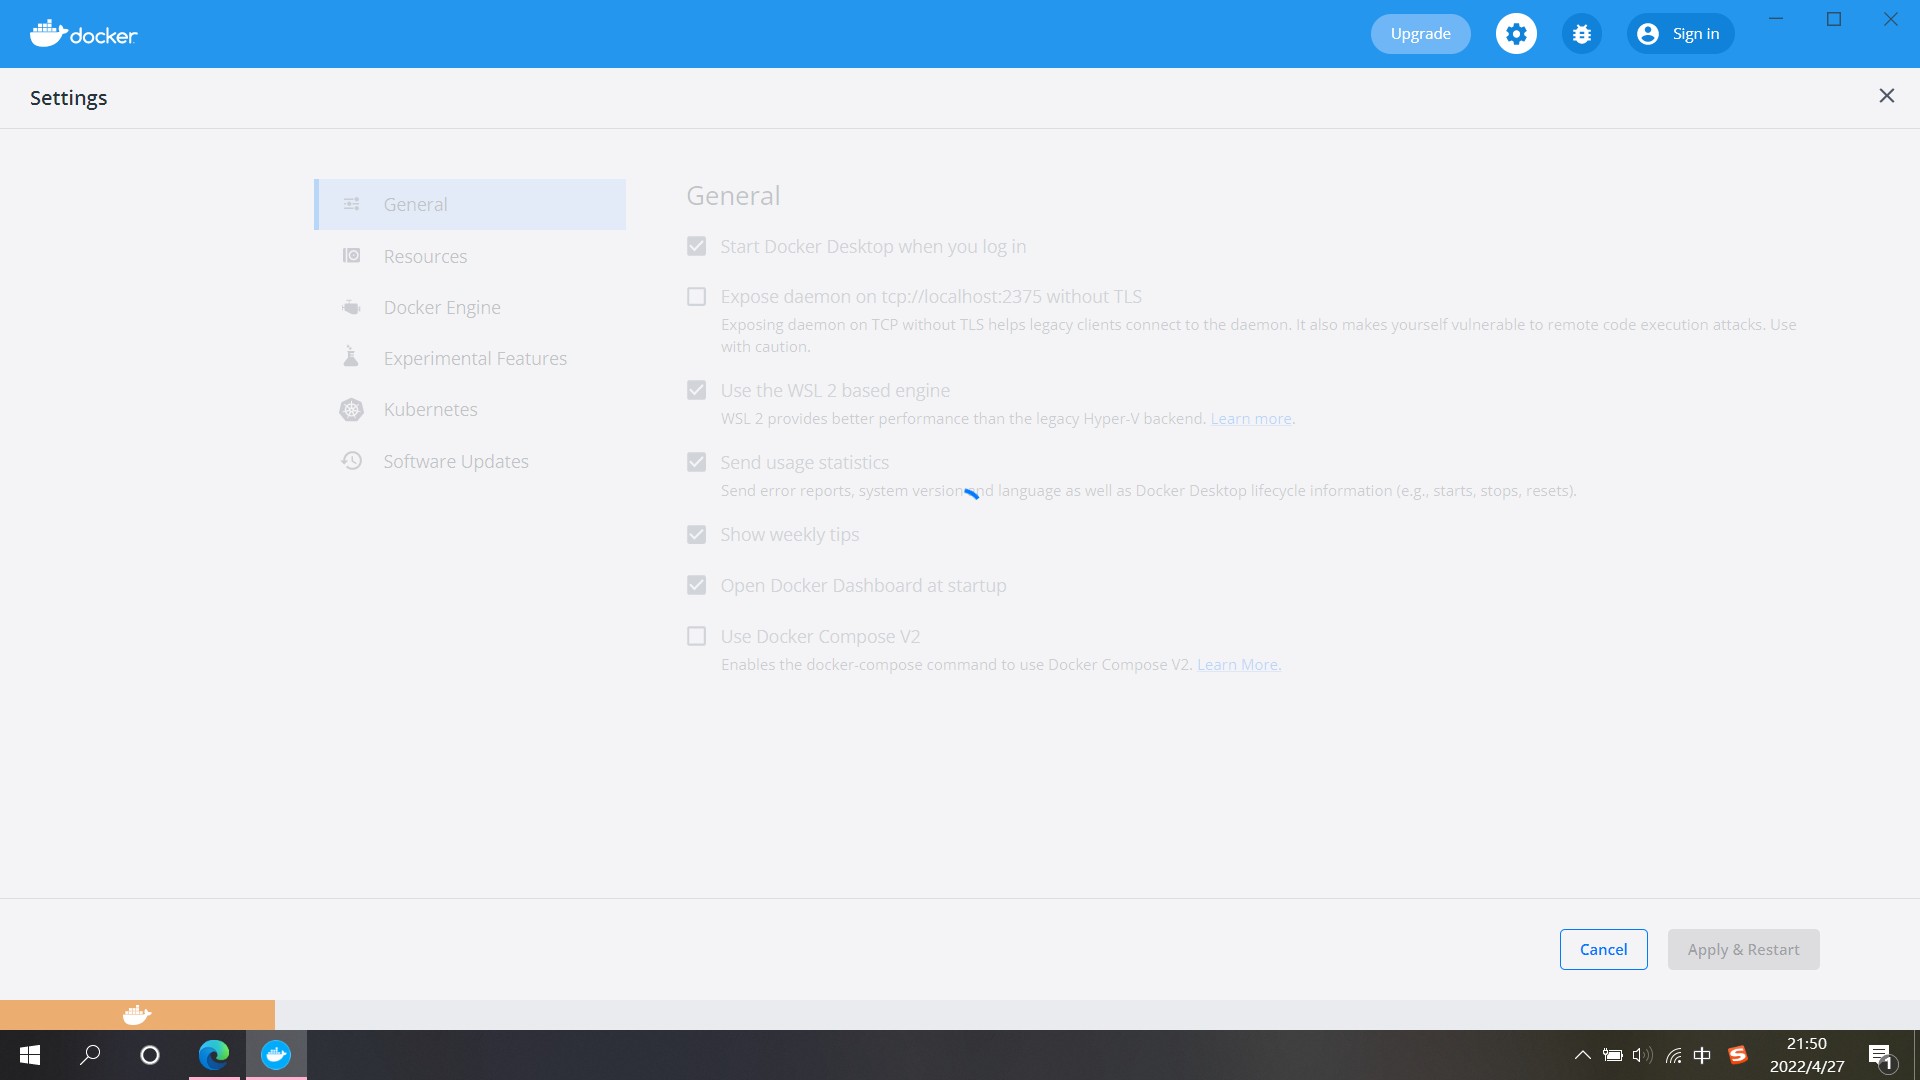Click the General heading text

coord(733,196)
